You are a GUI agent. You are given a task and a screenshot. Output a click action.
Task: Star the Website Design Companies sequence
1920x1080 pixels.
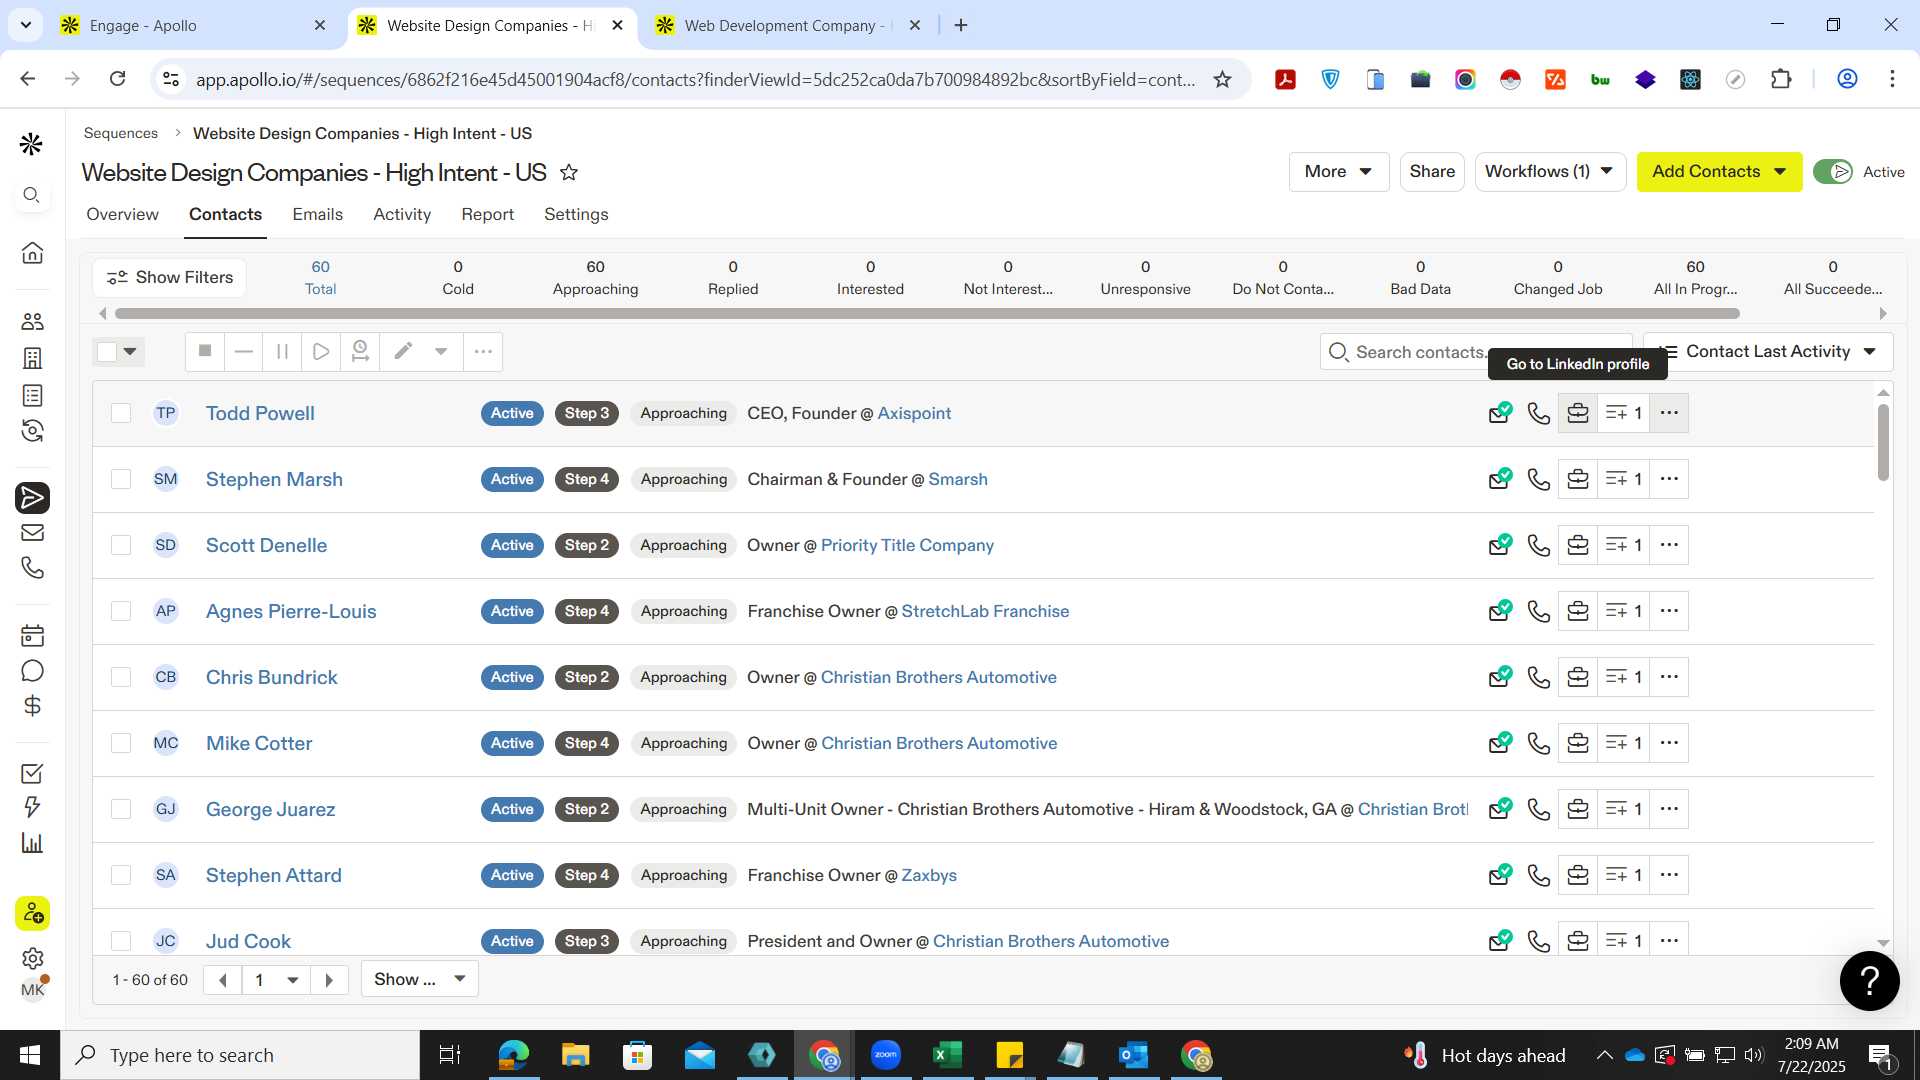(x=569, y=172)
